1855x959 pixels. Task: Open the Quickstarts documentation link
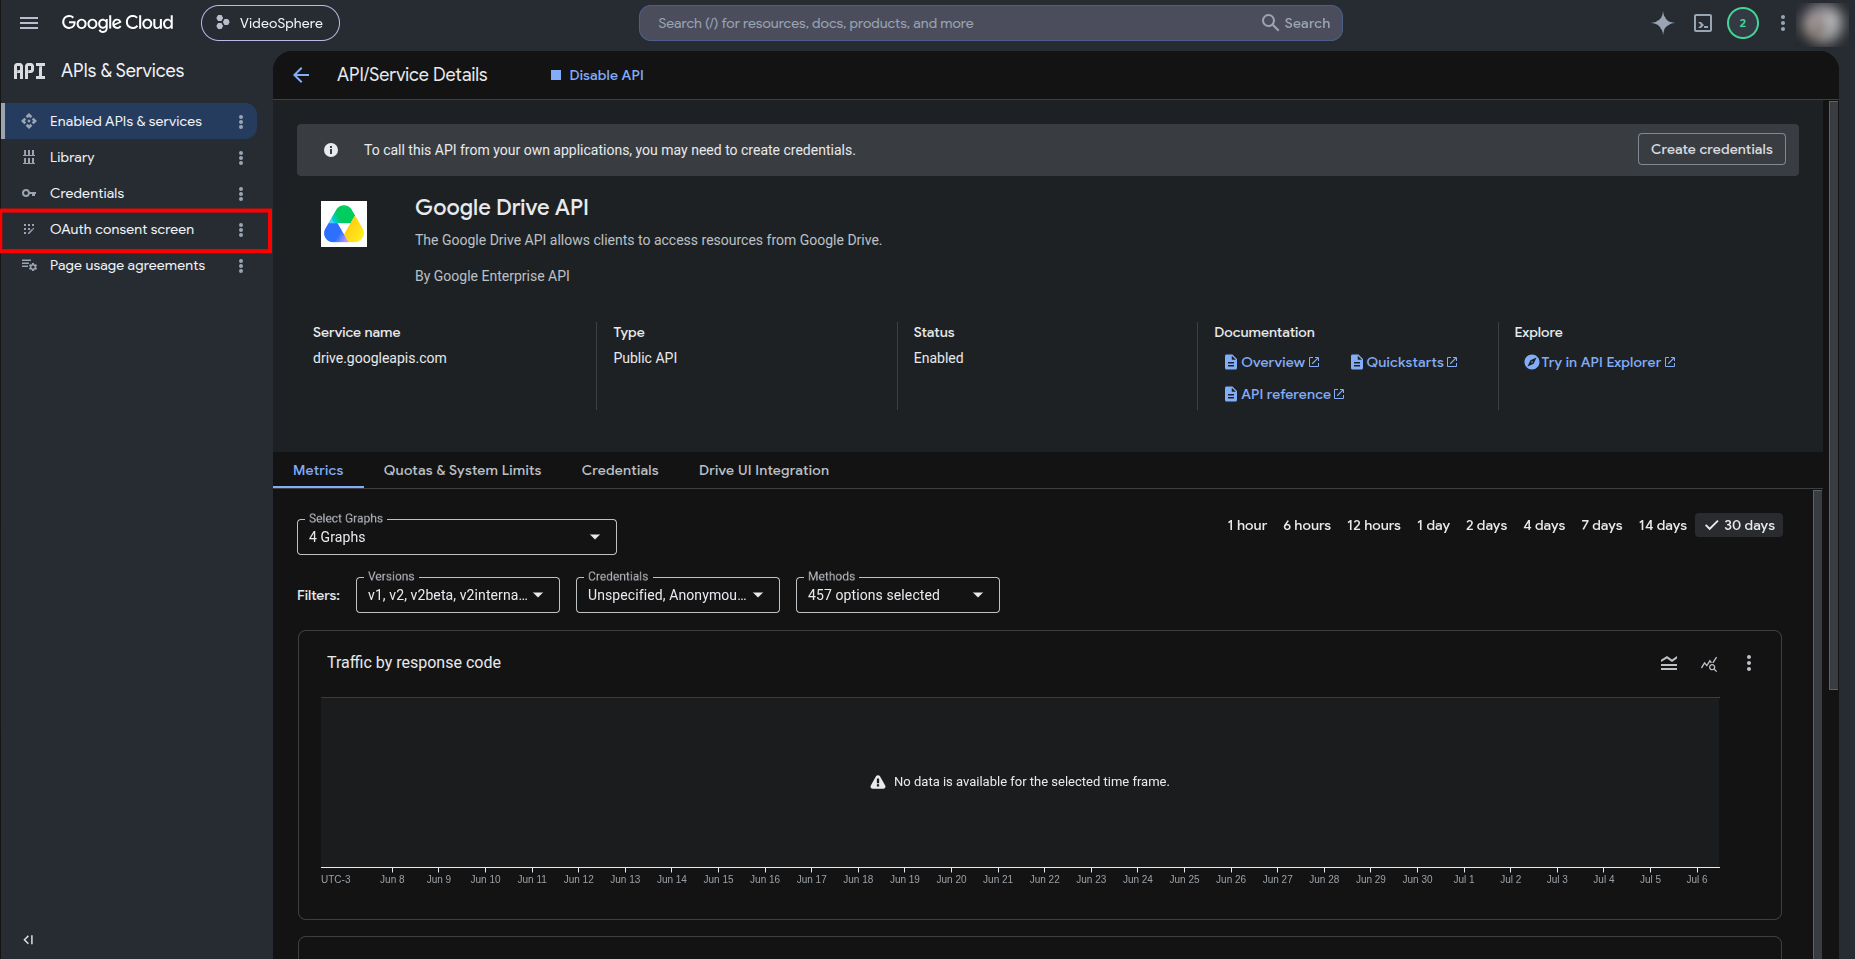pos(1404,362)
